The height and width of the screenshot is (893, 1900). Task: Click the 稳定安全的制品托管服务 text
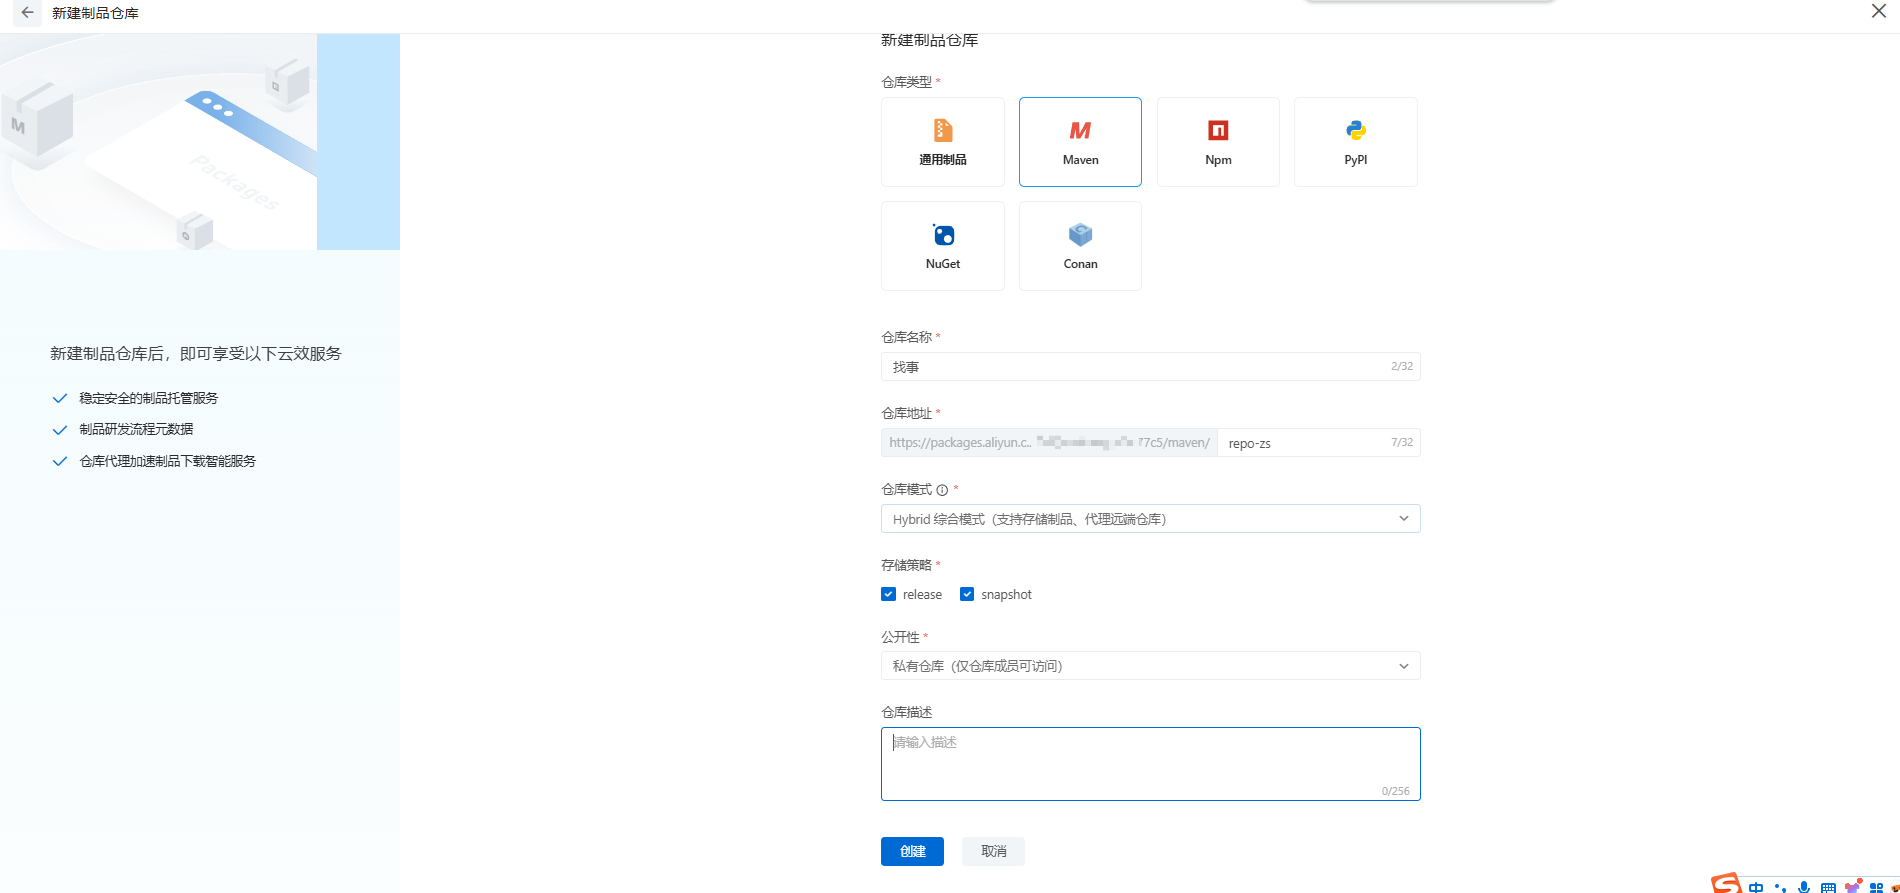(149, 398)
